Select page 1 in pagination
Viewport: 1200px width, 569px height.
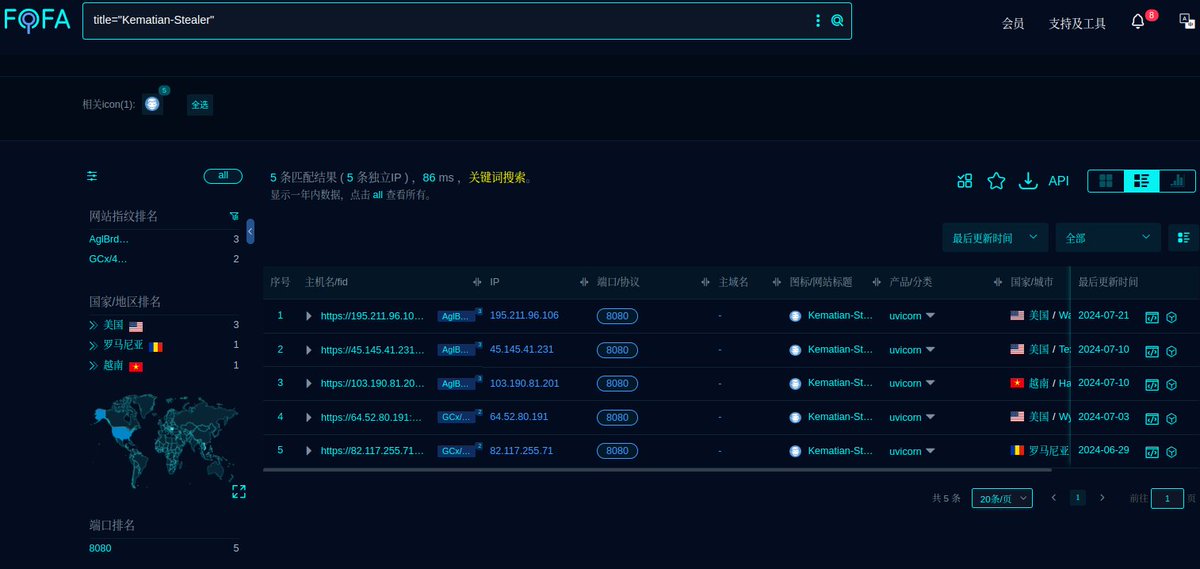pos(1078,497)
